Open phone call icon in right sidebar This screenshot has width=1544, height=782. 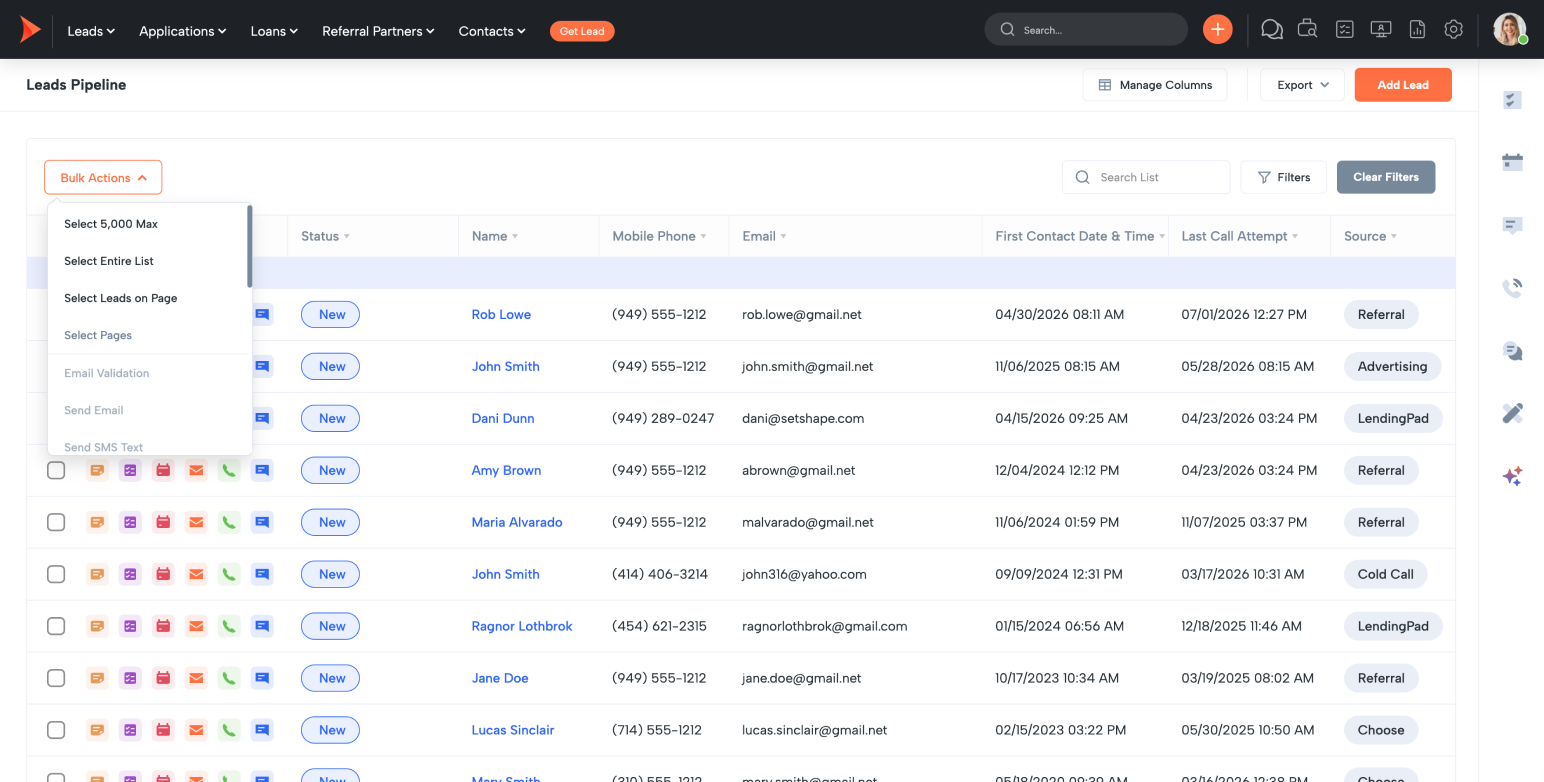click(x=1512, y=289)
